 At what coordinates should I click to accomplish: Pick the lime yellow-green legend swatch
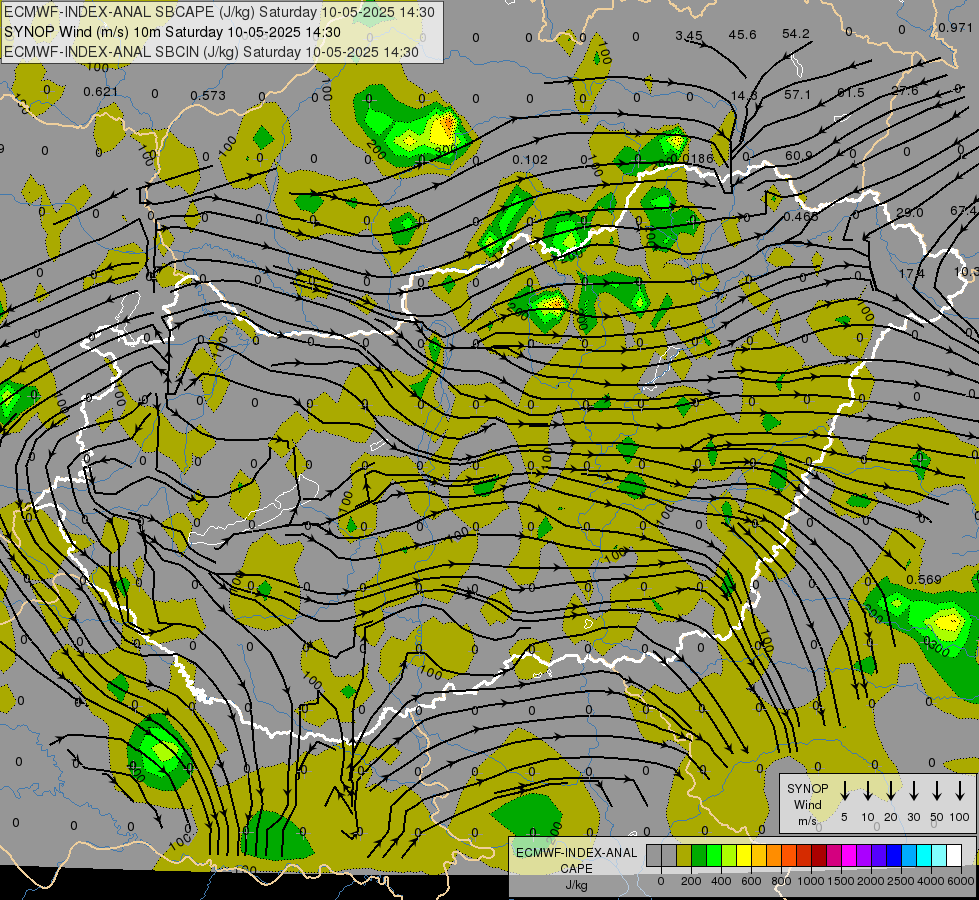click(x=729, y=855)
